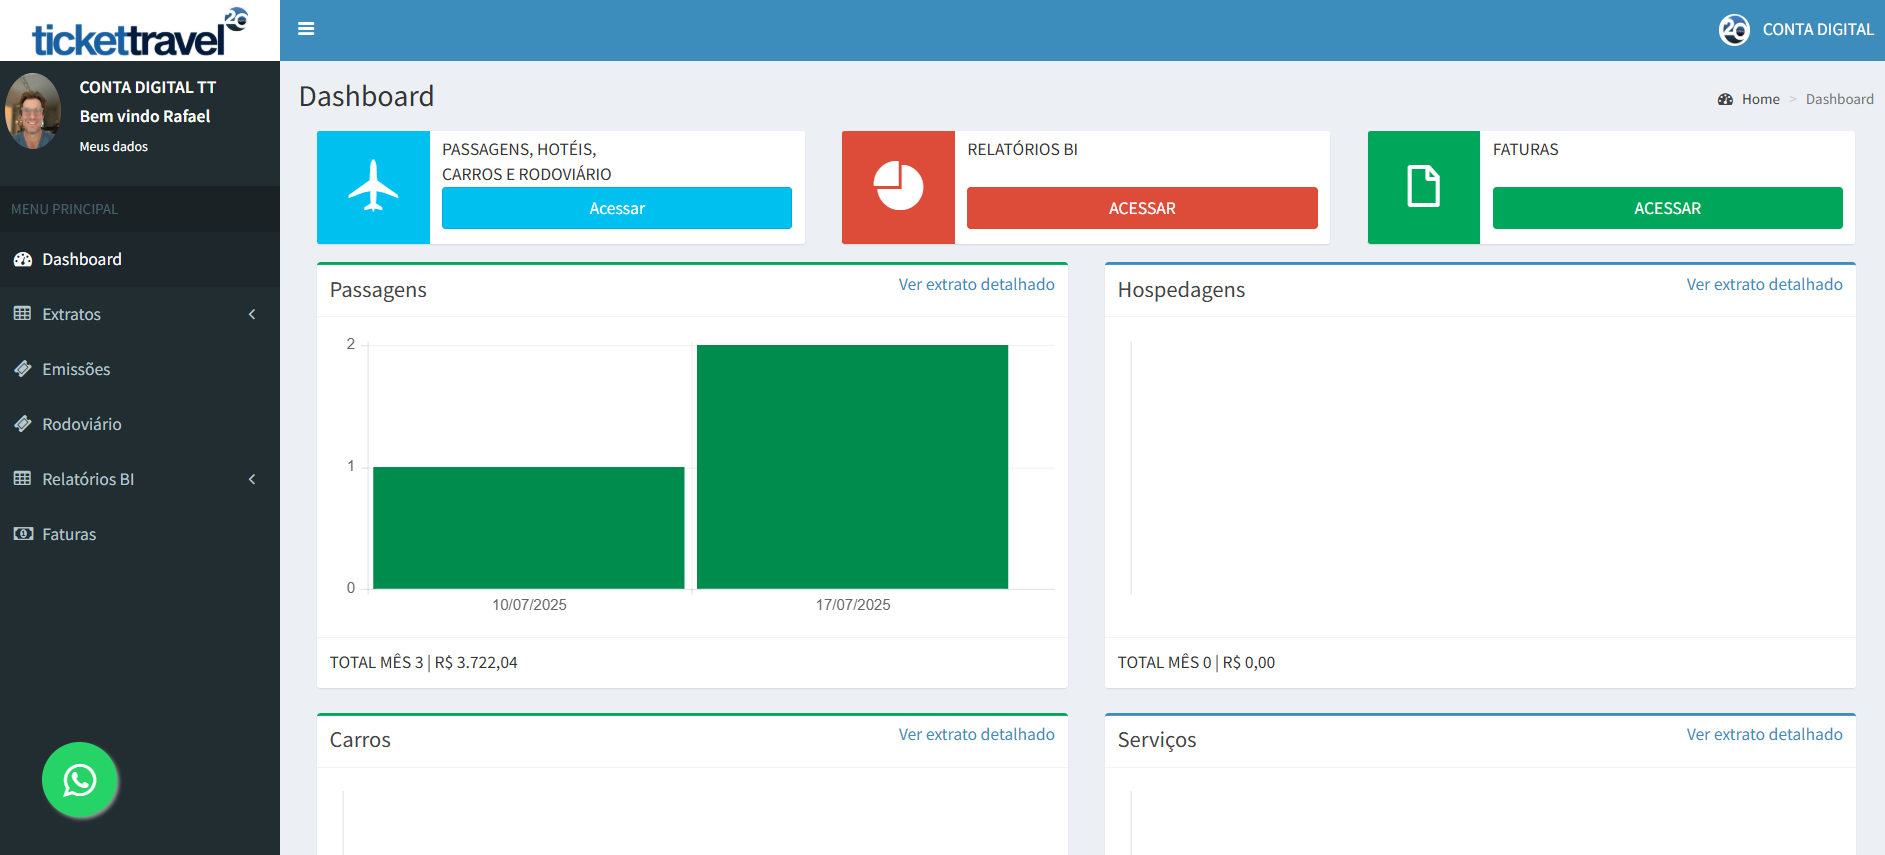Click the 17/07/2025 green chart bar
This screenshot has width=1885, height=855.
tap(852, 466)
